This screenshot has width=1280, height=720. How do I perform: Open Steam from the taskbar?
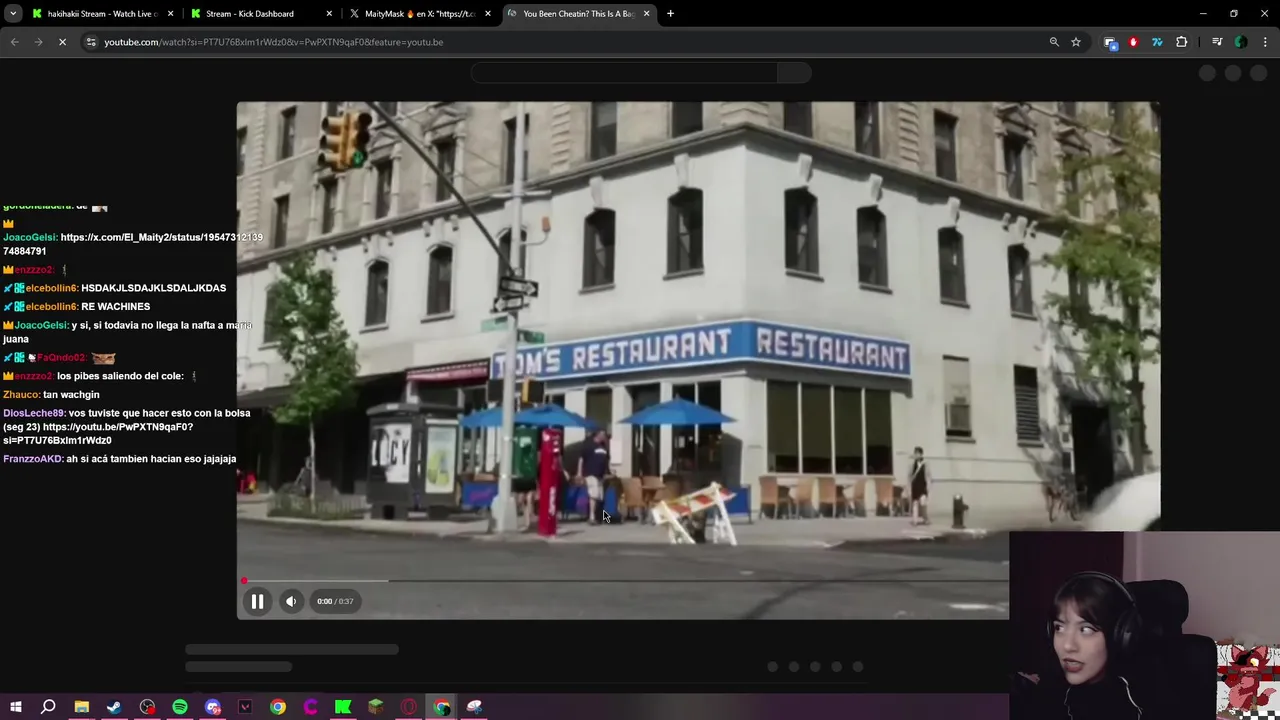point(114,707)
